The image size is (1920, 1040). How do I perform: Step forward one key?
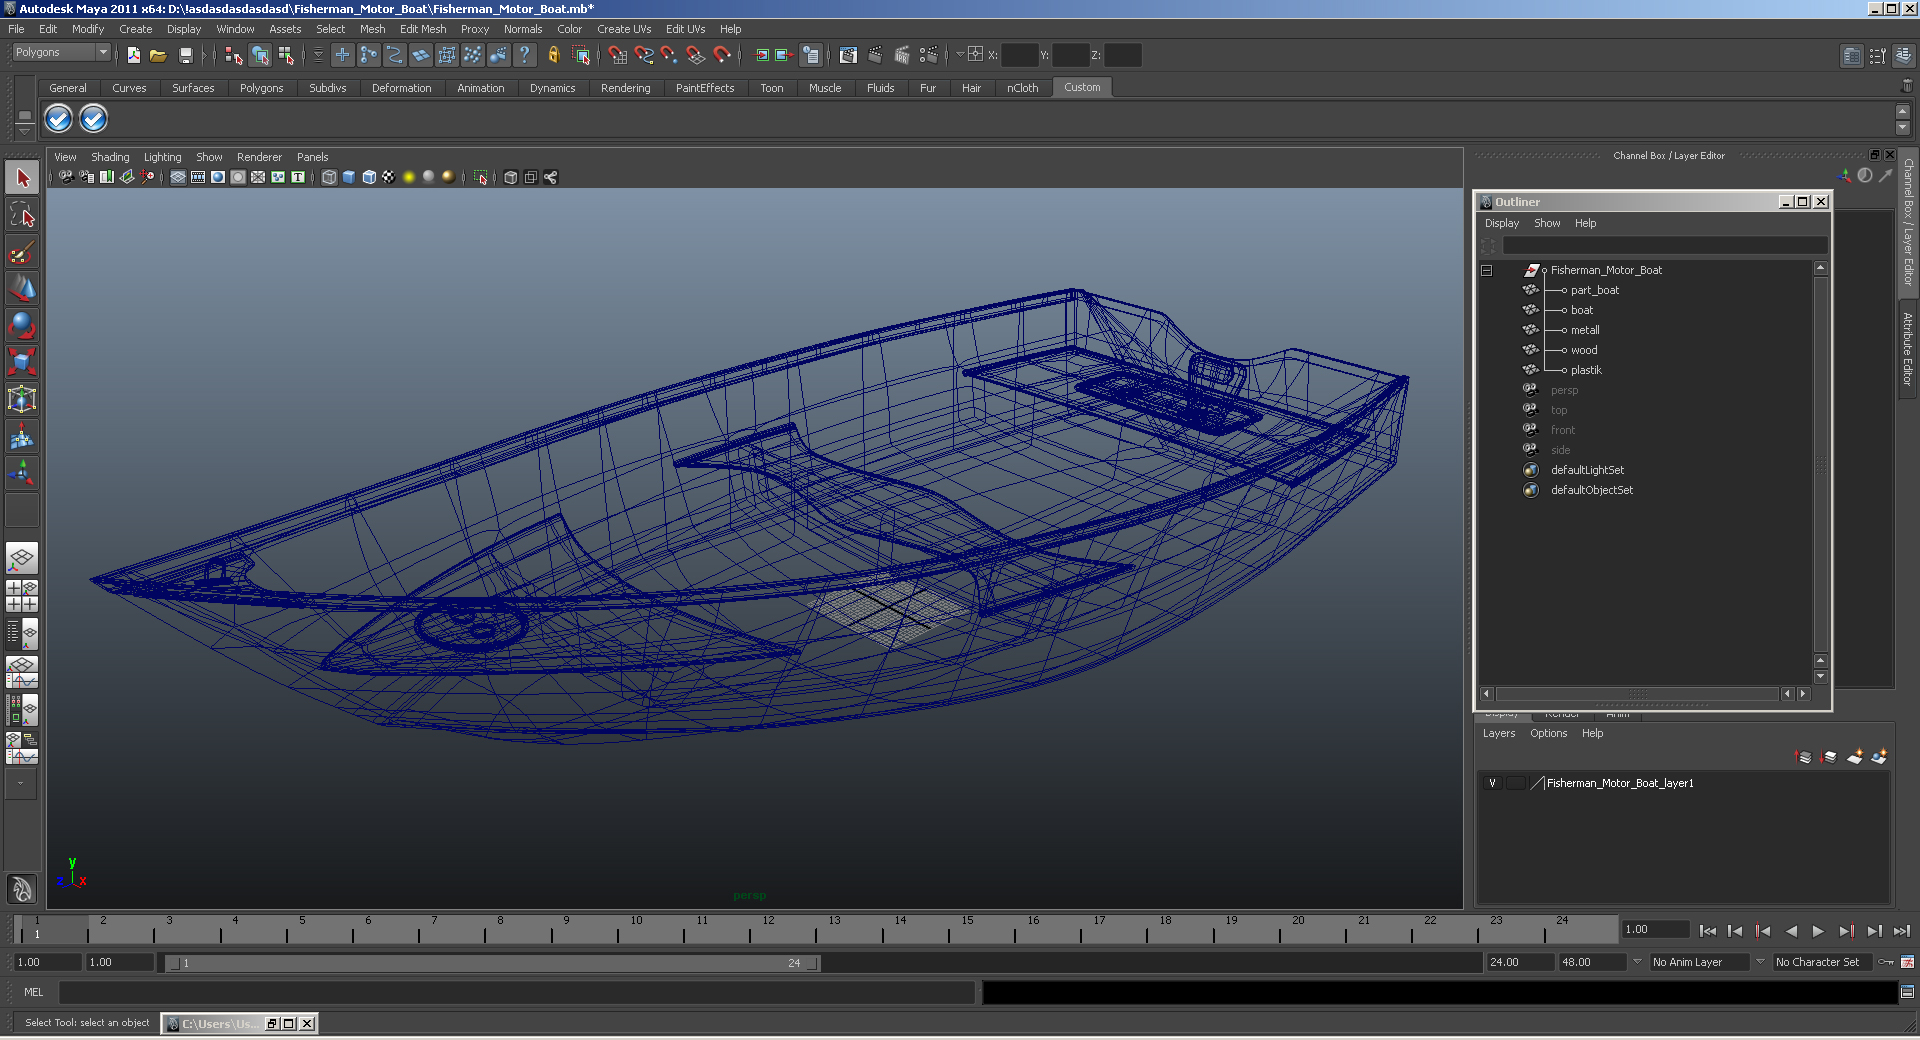[x=1846, y=931]
